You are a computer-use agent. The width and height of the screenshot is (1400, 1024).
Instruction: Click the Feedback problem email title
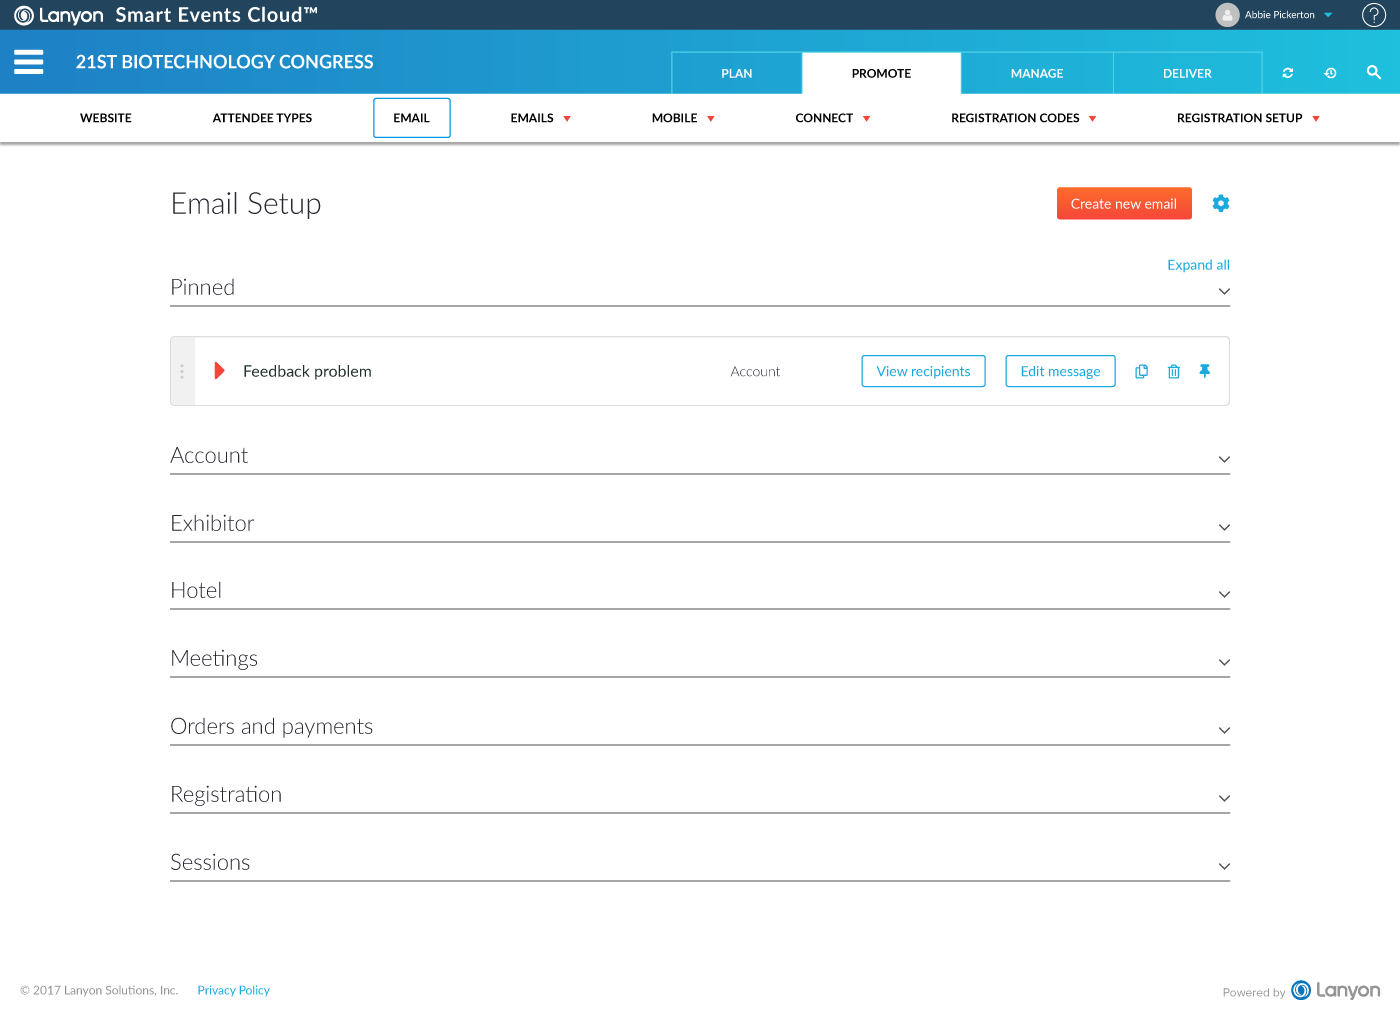click(307, 371)
